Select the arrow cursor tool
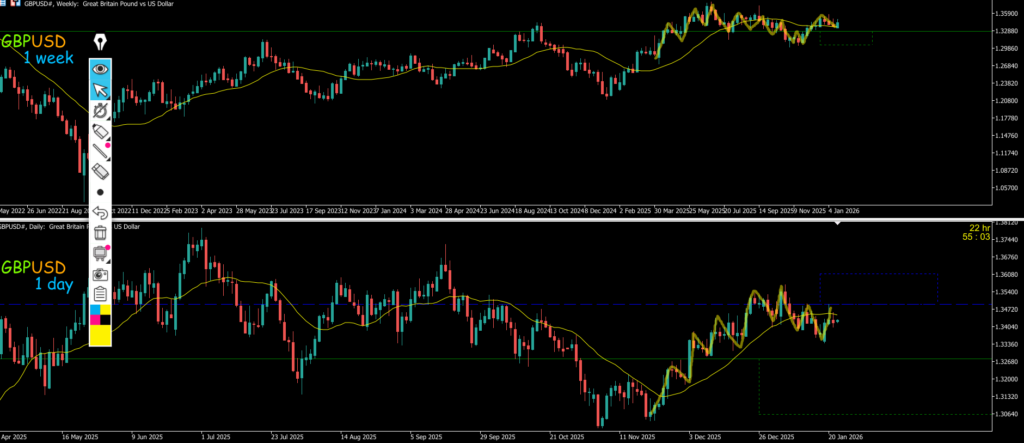Viewport: 1024px width, 443px height. pyautogui.click(x=100, y=90)
